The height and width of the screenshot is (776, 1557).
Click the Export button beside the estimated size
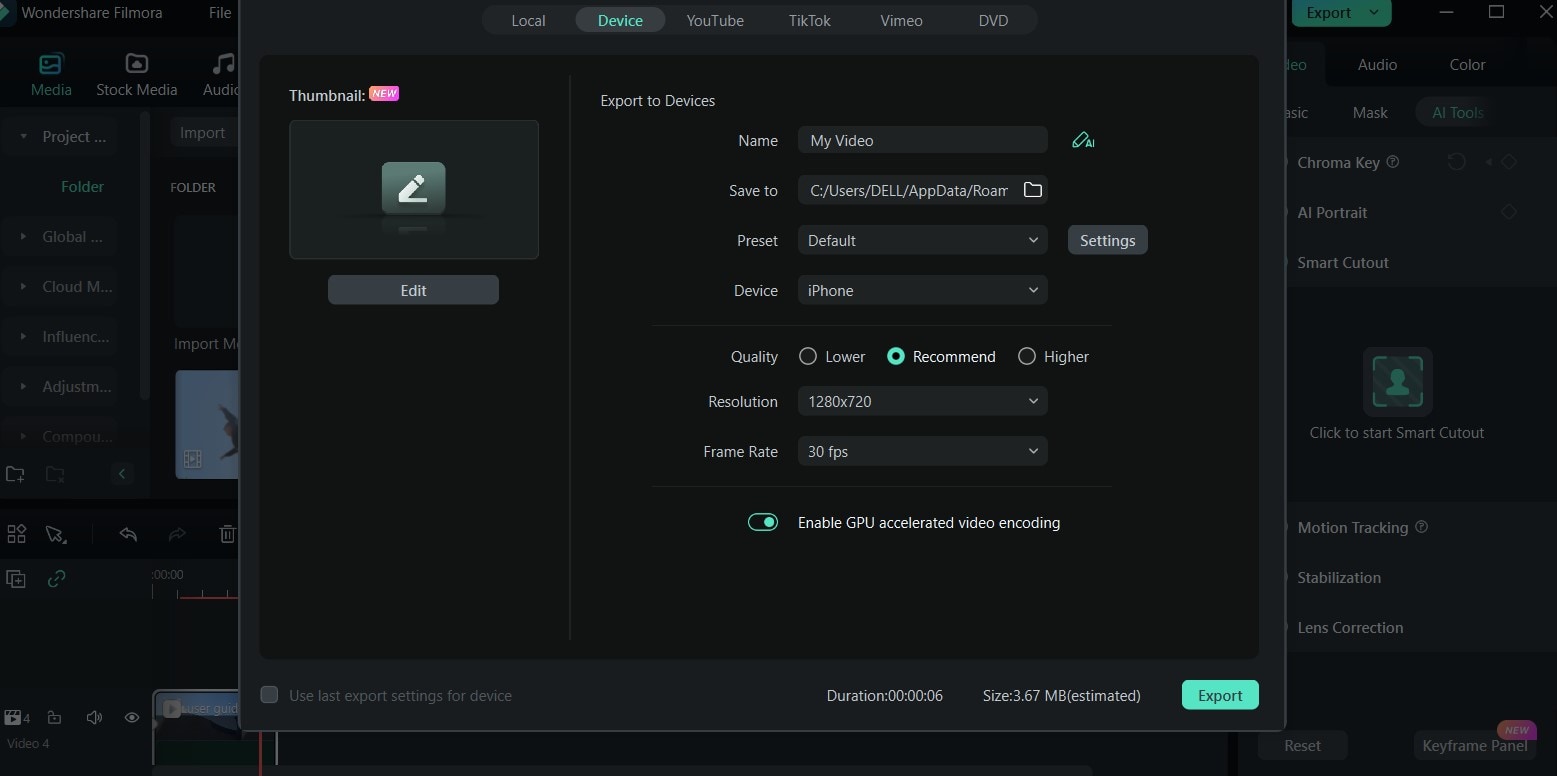click(1220, 695)
